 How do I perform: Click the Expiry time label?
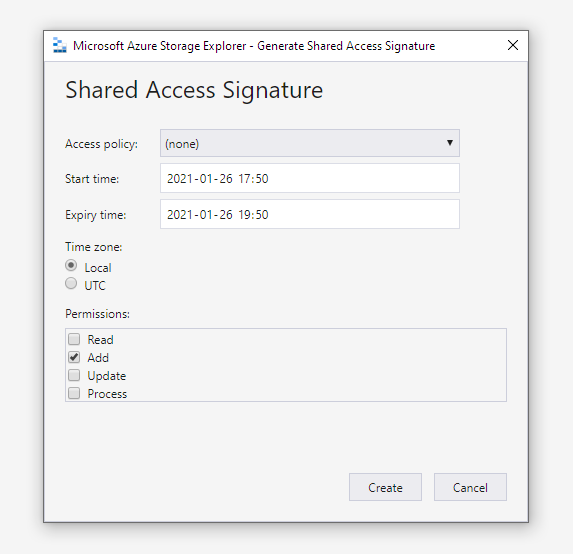click(96, 215)
